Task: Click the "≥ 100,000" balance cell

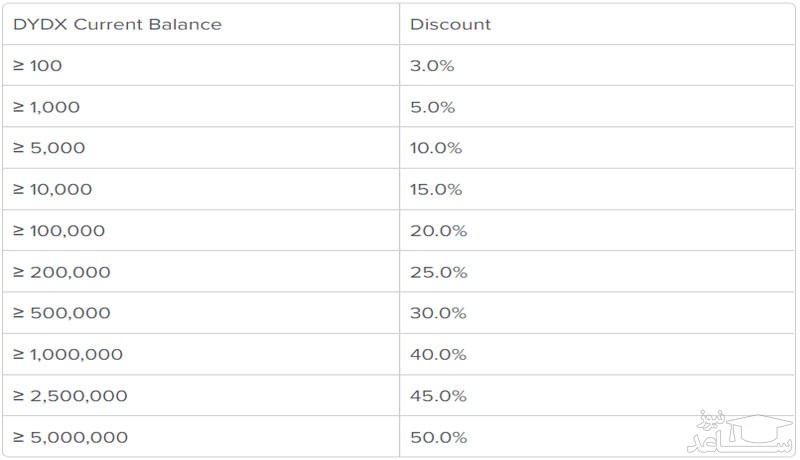Action: click(58, 231)
